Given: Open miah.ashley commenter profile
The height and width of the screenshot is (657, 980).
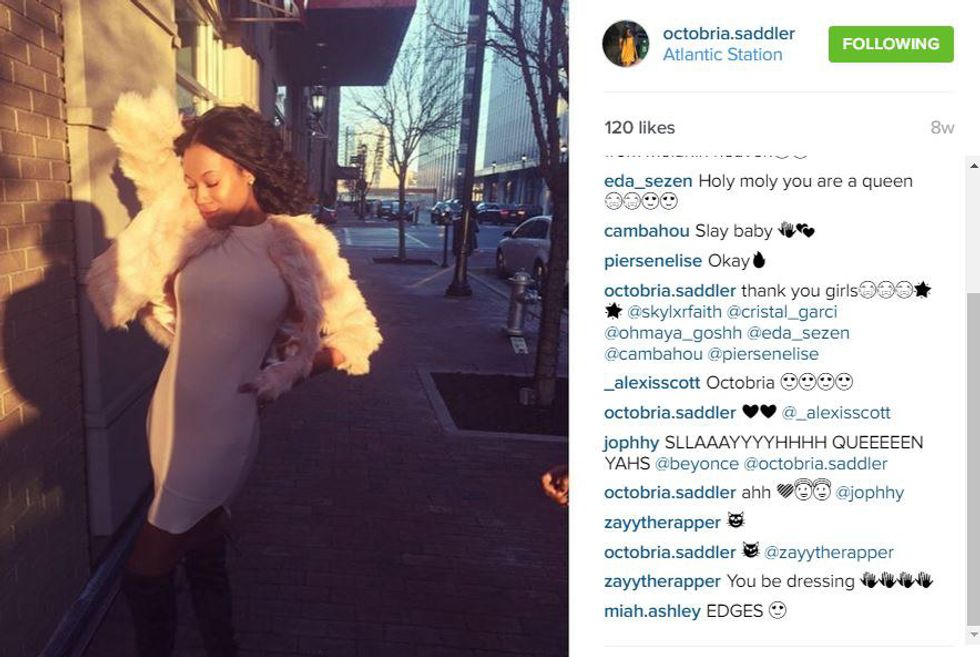Looking at the screenshot, I should point(652,611).
